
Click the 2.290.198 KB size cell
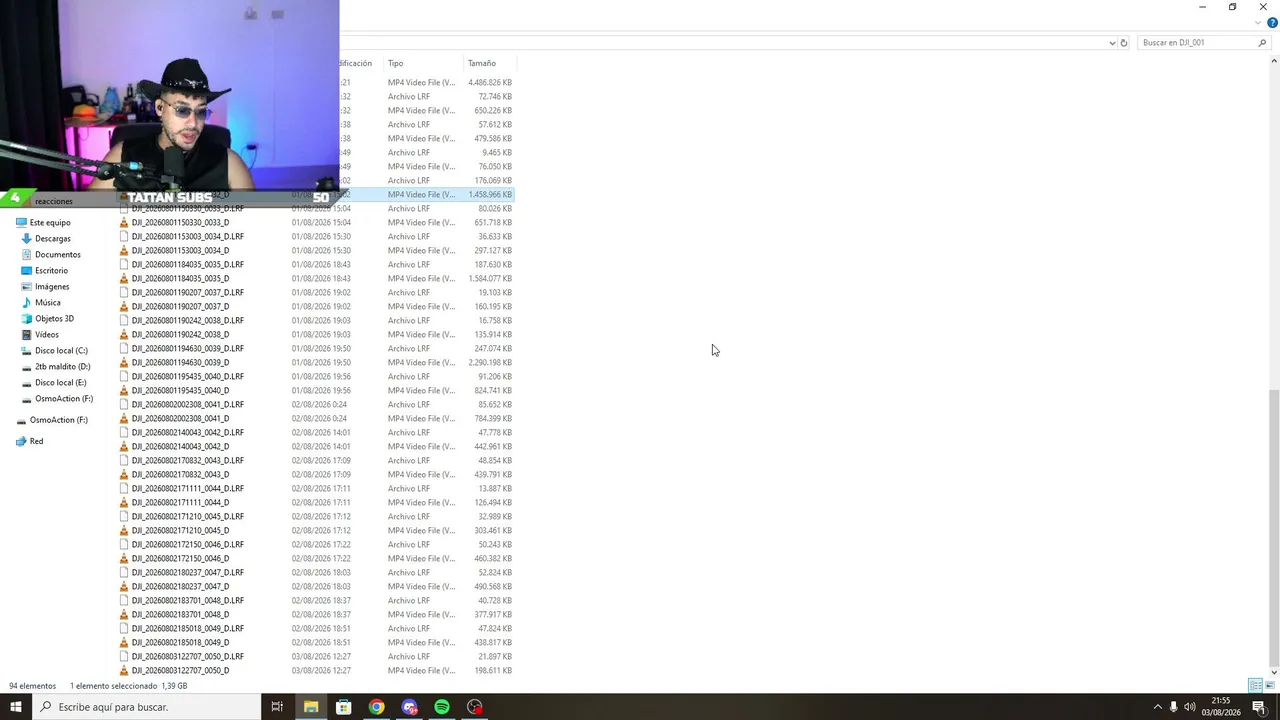(x=490, y=363)
